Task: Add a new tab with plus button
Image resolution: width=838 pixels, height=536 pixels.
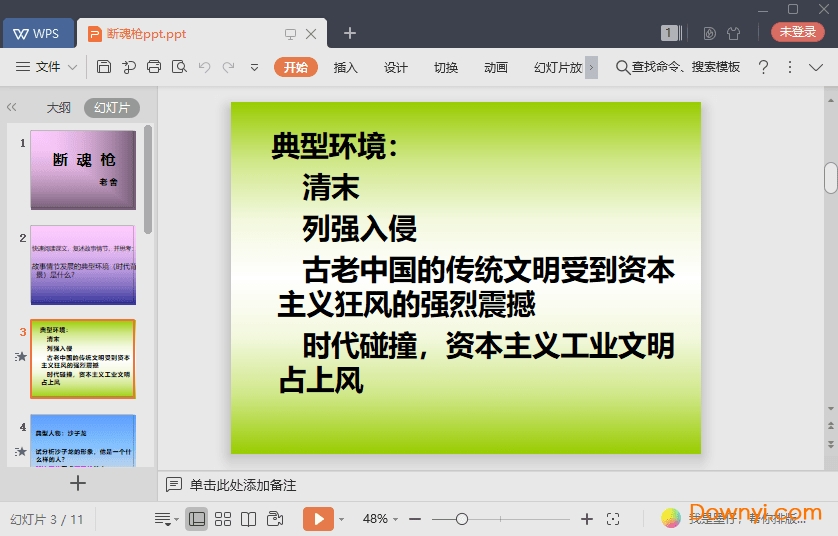Action: (350, 33)
